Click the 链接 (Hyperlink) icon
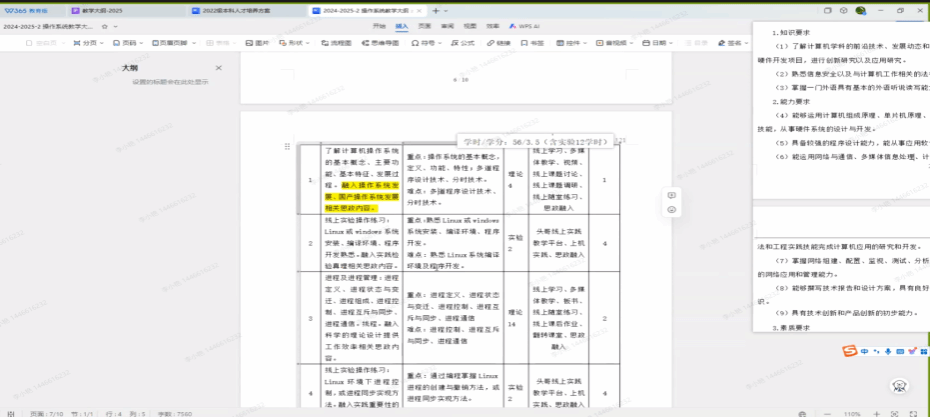The image size is (930, 417). [499, 43]
